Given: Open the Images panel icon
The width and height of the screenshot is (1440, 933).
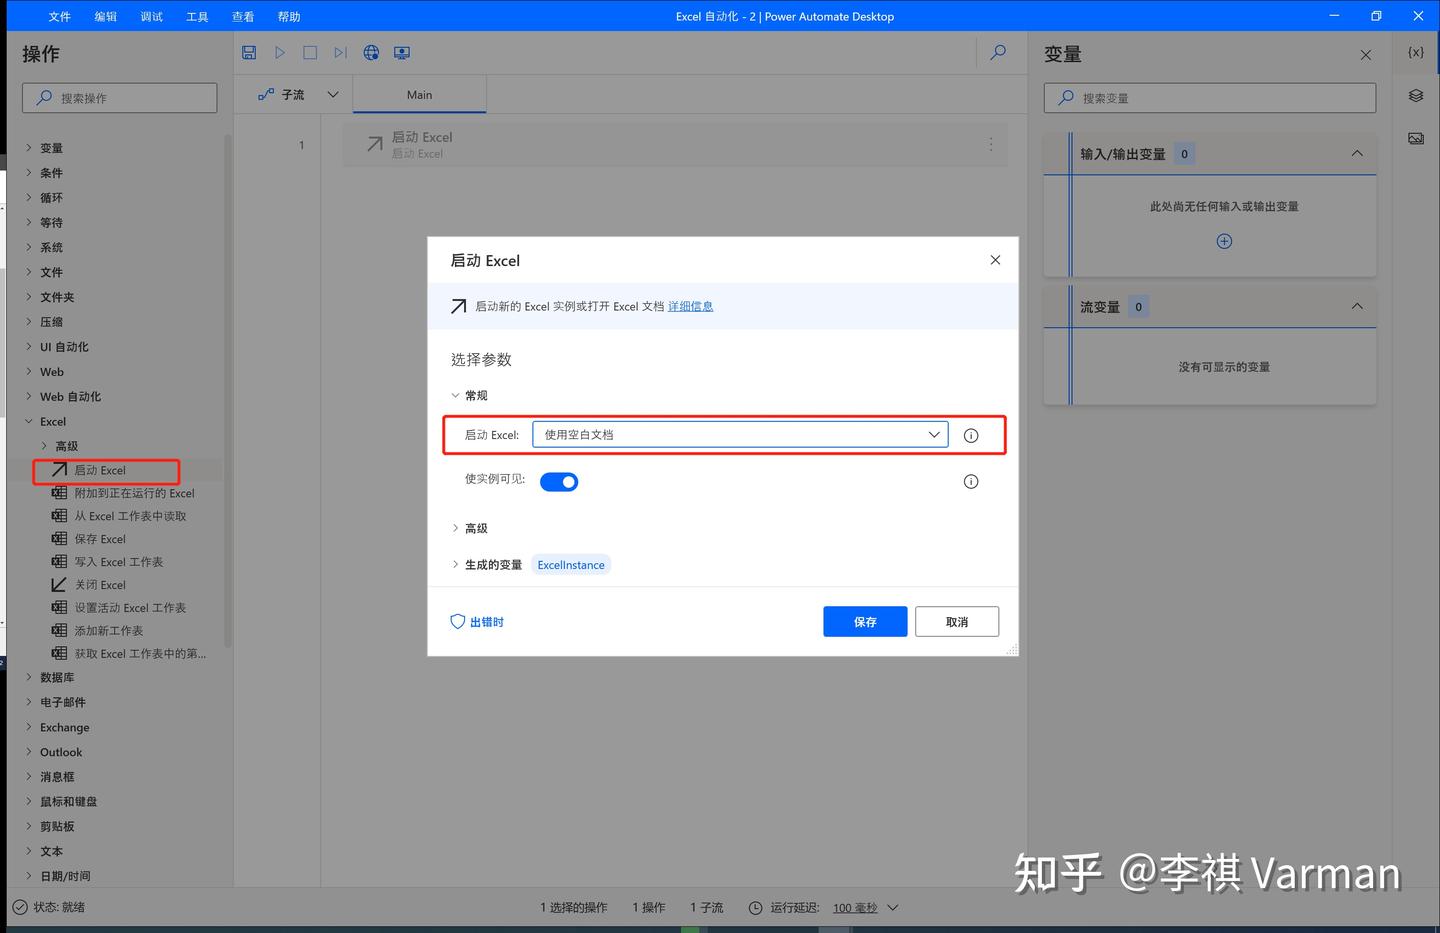Looking at the screenshot, I should coord(1415,138).
